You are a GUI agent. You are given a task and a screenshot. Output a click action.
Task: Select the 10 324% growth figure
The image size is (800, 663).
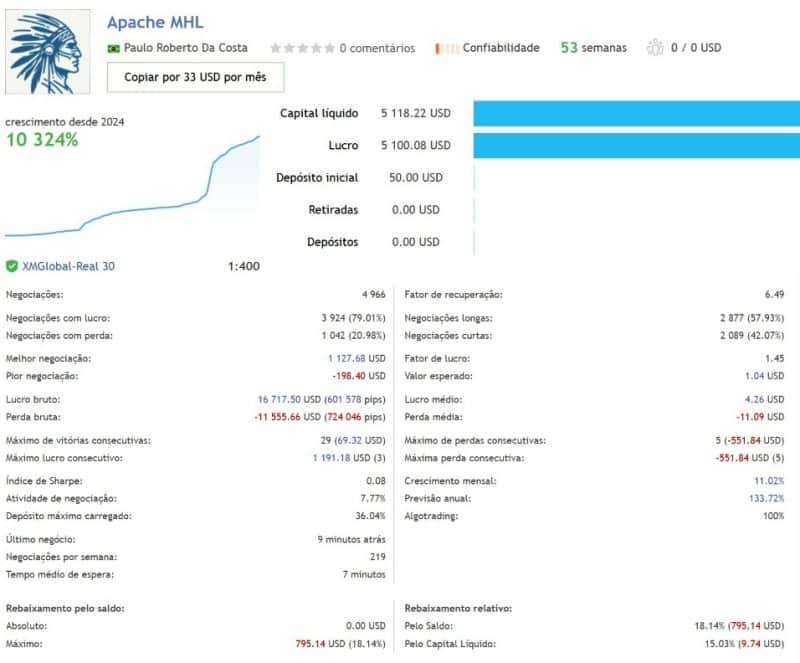click(x=42, y=140)
